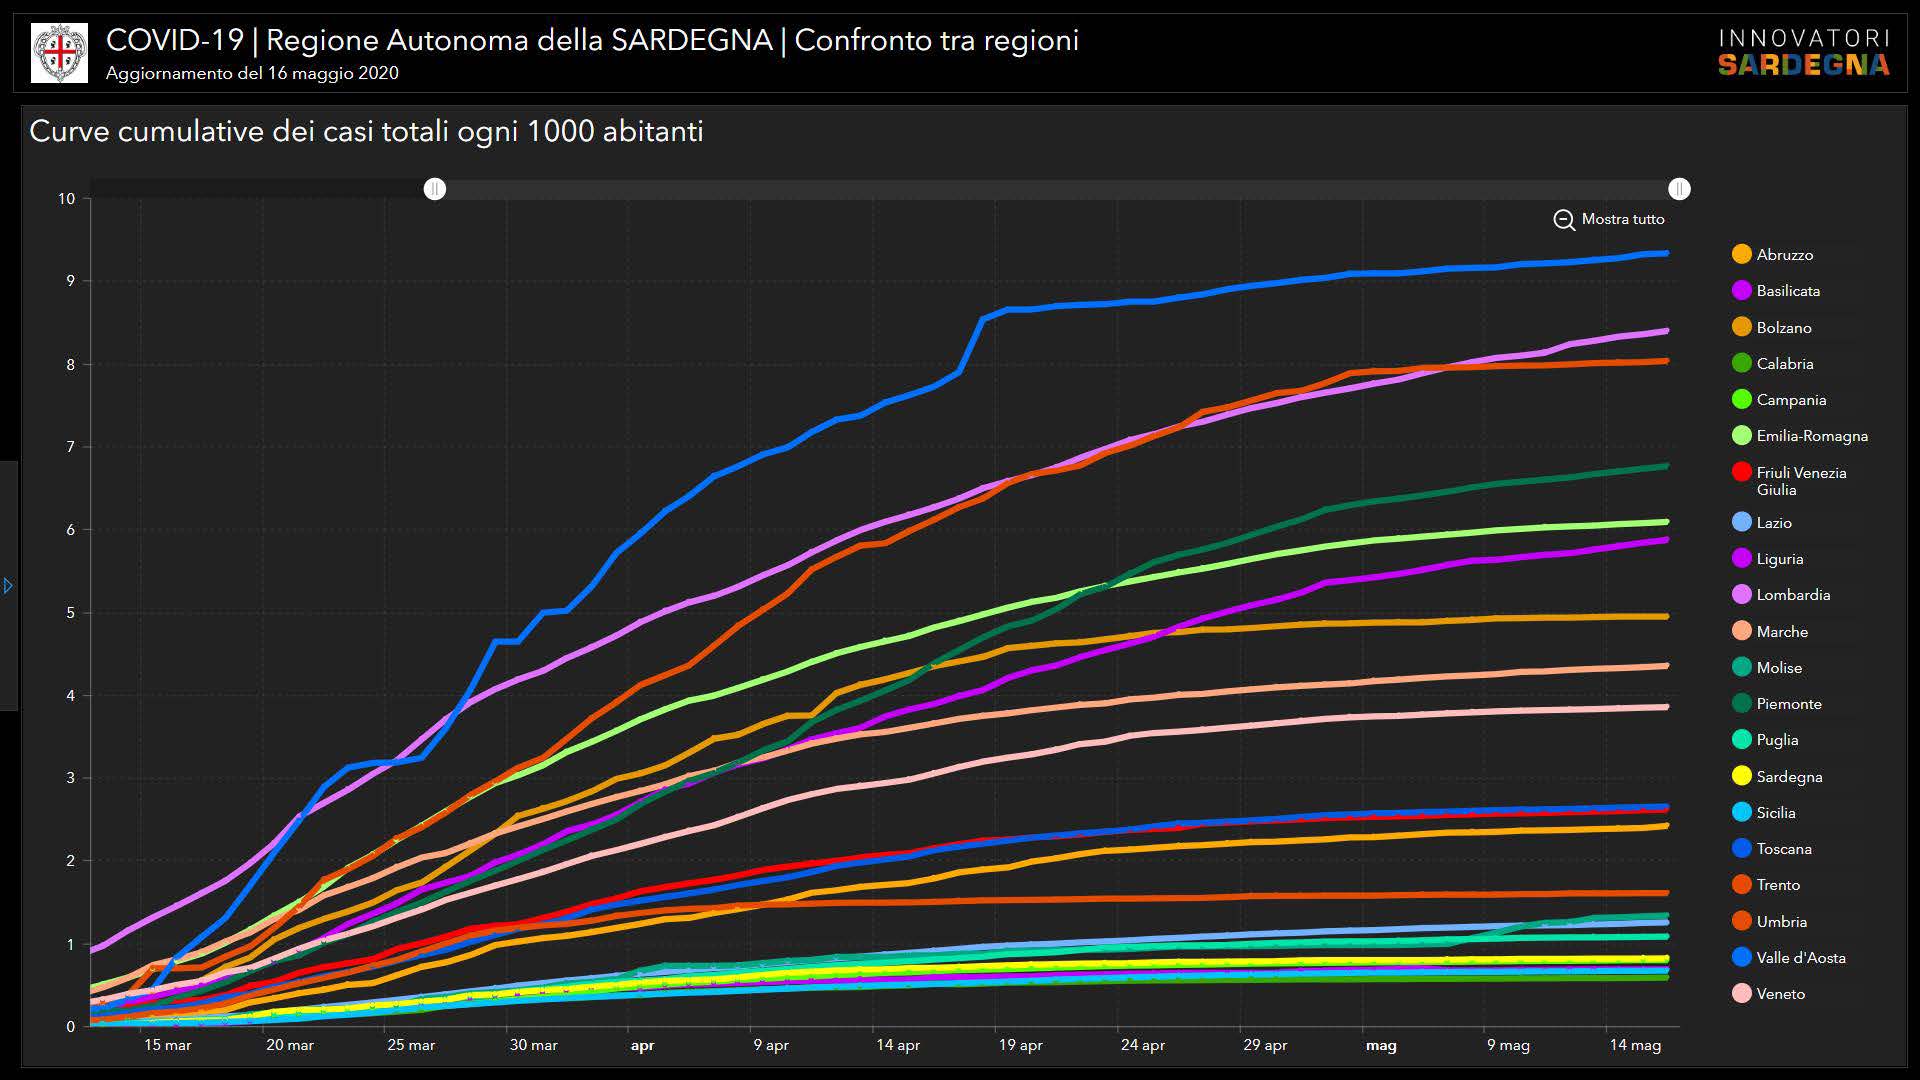Click the Emilia-Romagna legend label
This screenshot has width=1920, height=1080.
[x=1811, y=436]
